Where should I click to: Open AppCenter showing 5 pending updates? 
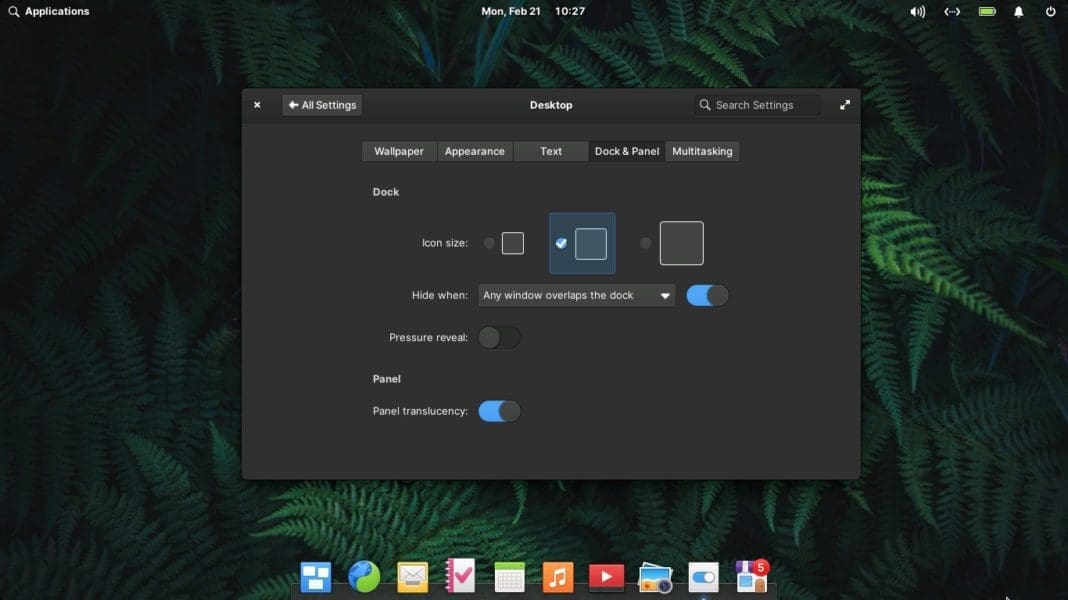[751, 576]
